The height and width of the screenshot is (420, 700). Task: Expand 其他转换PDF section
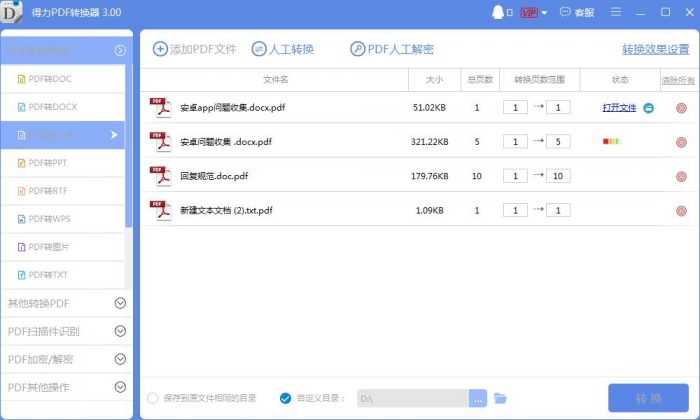point(120,304)
